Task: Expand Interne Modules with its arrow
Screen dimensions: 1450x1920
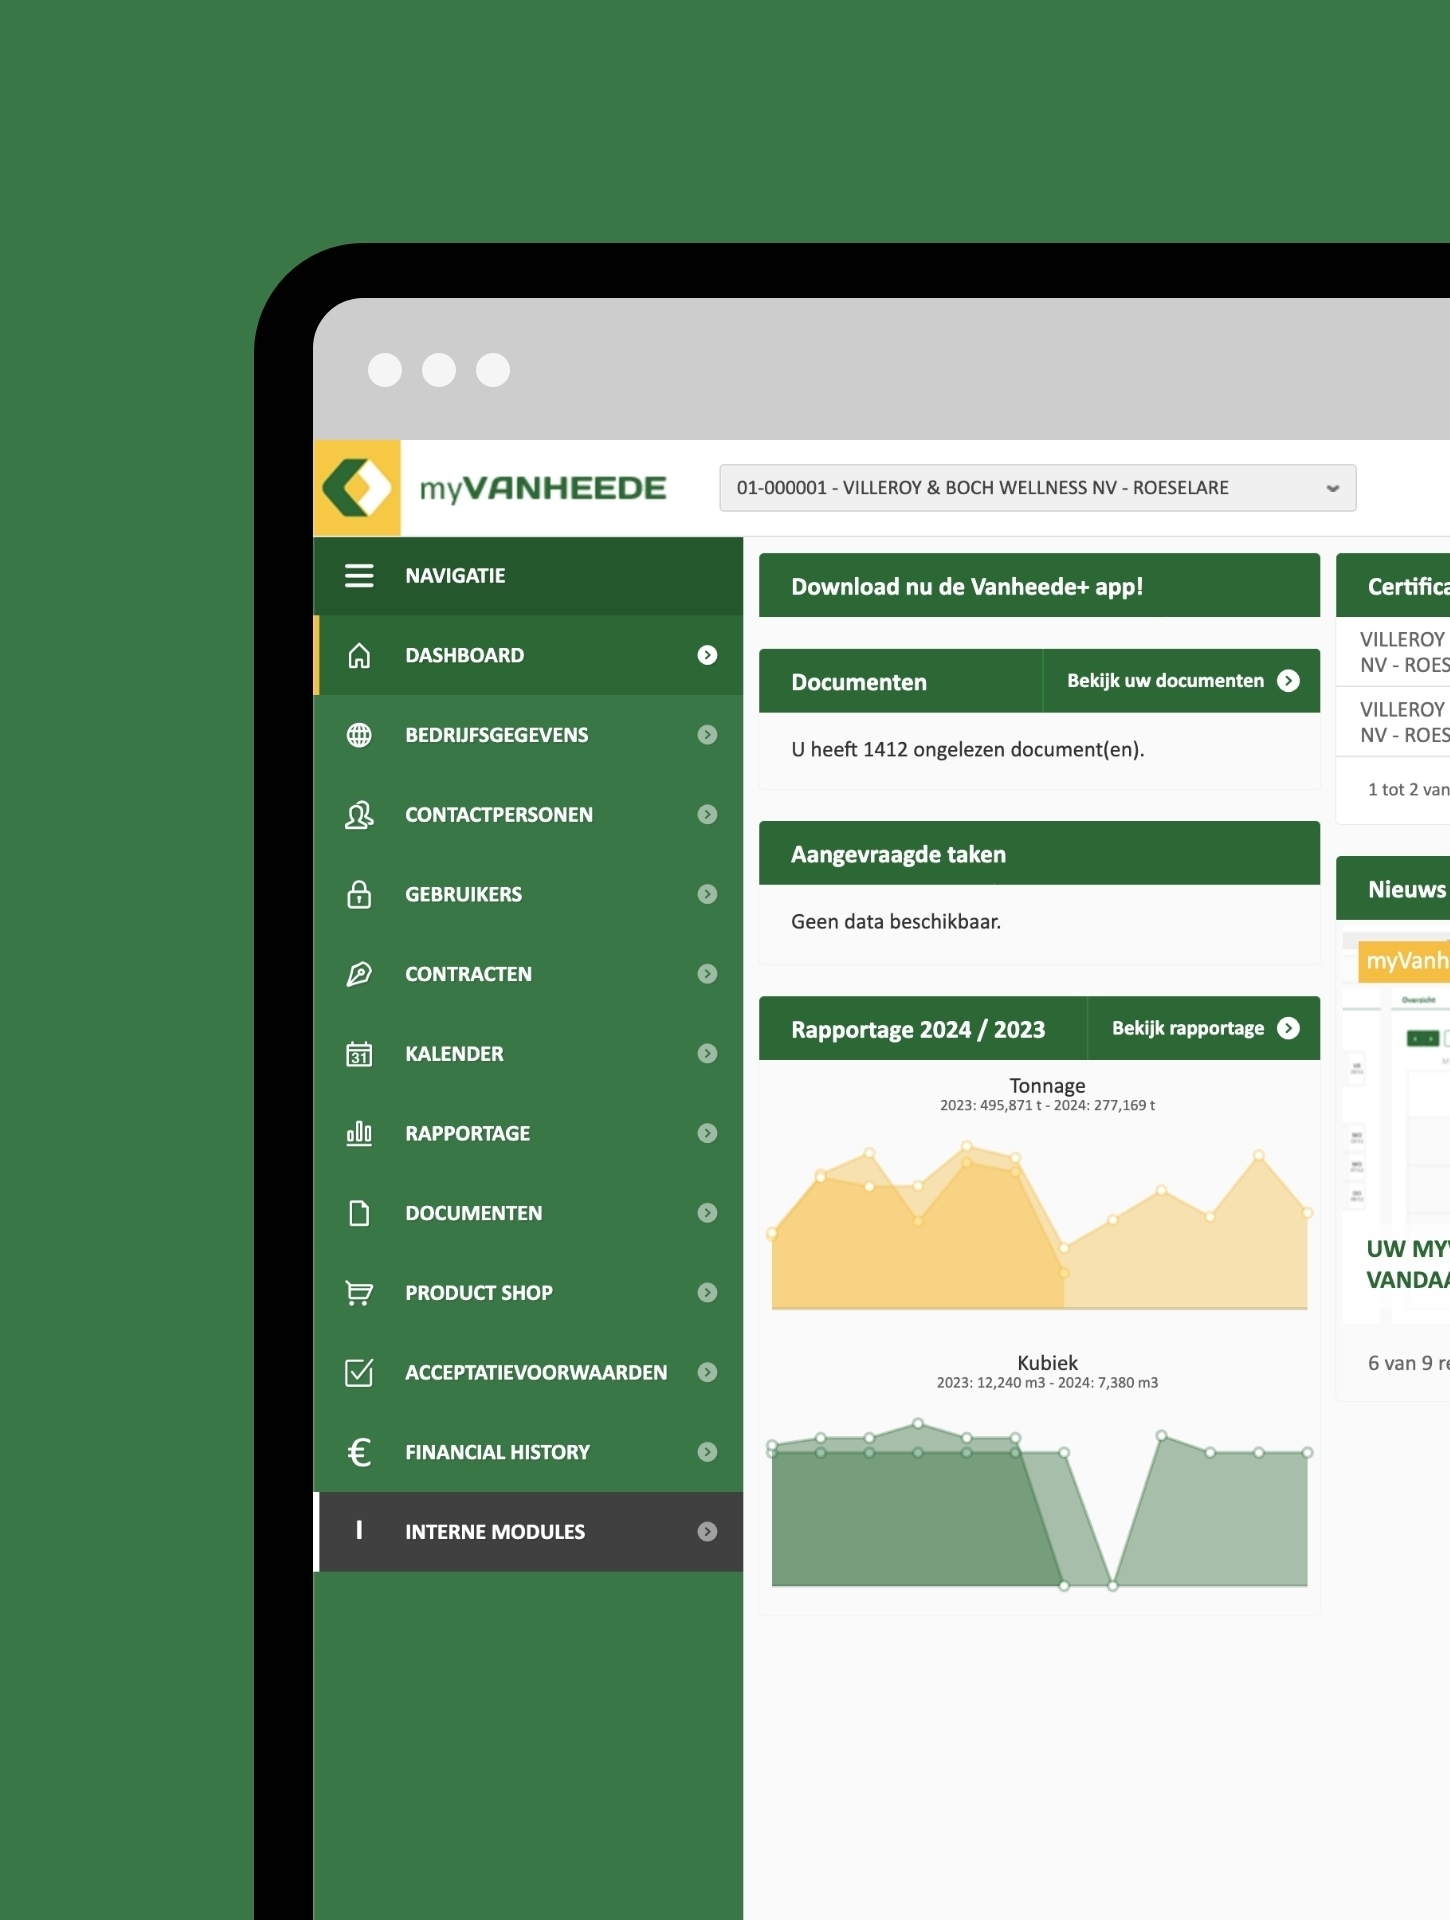Action: [x=707, y=1532]
